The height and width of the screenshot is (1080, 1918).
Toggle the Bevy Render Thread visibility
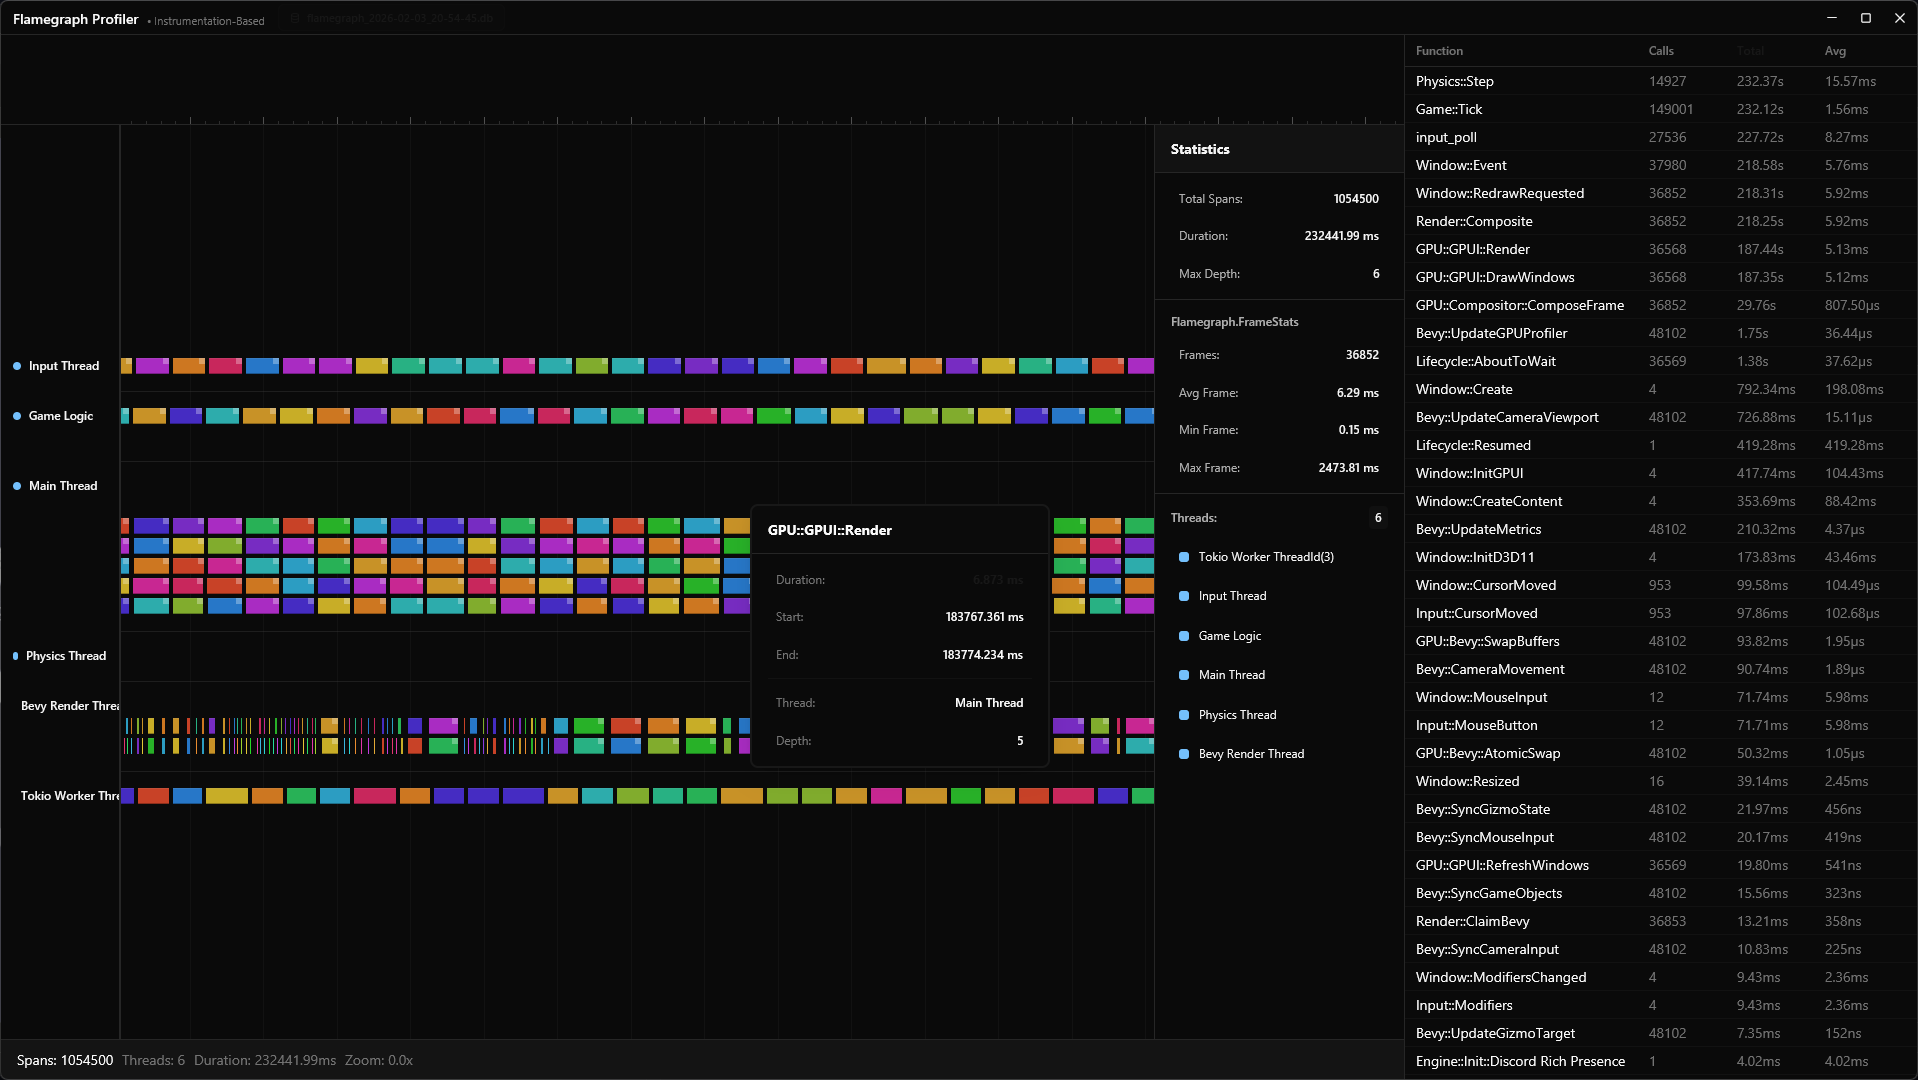coord(1183,754)
